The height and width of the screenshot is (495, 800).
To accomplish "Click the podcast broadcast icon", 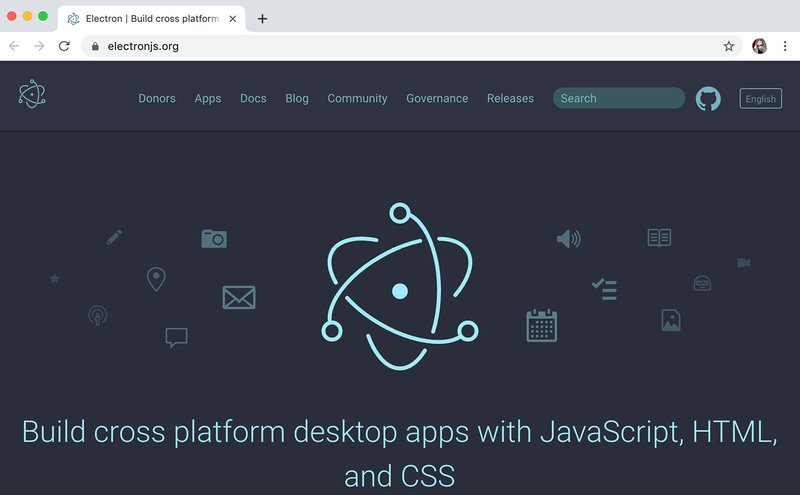I will pos(97,315).
